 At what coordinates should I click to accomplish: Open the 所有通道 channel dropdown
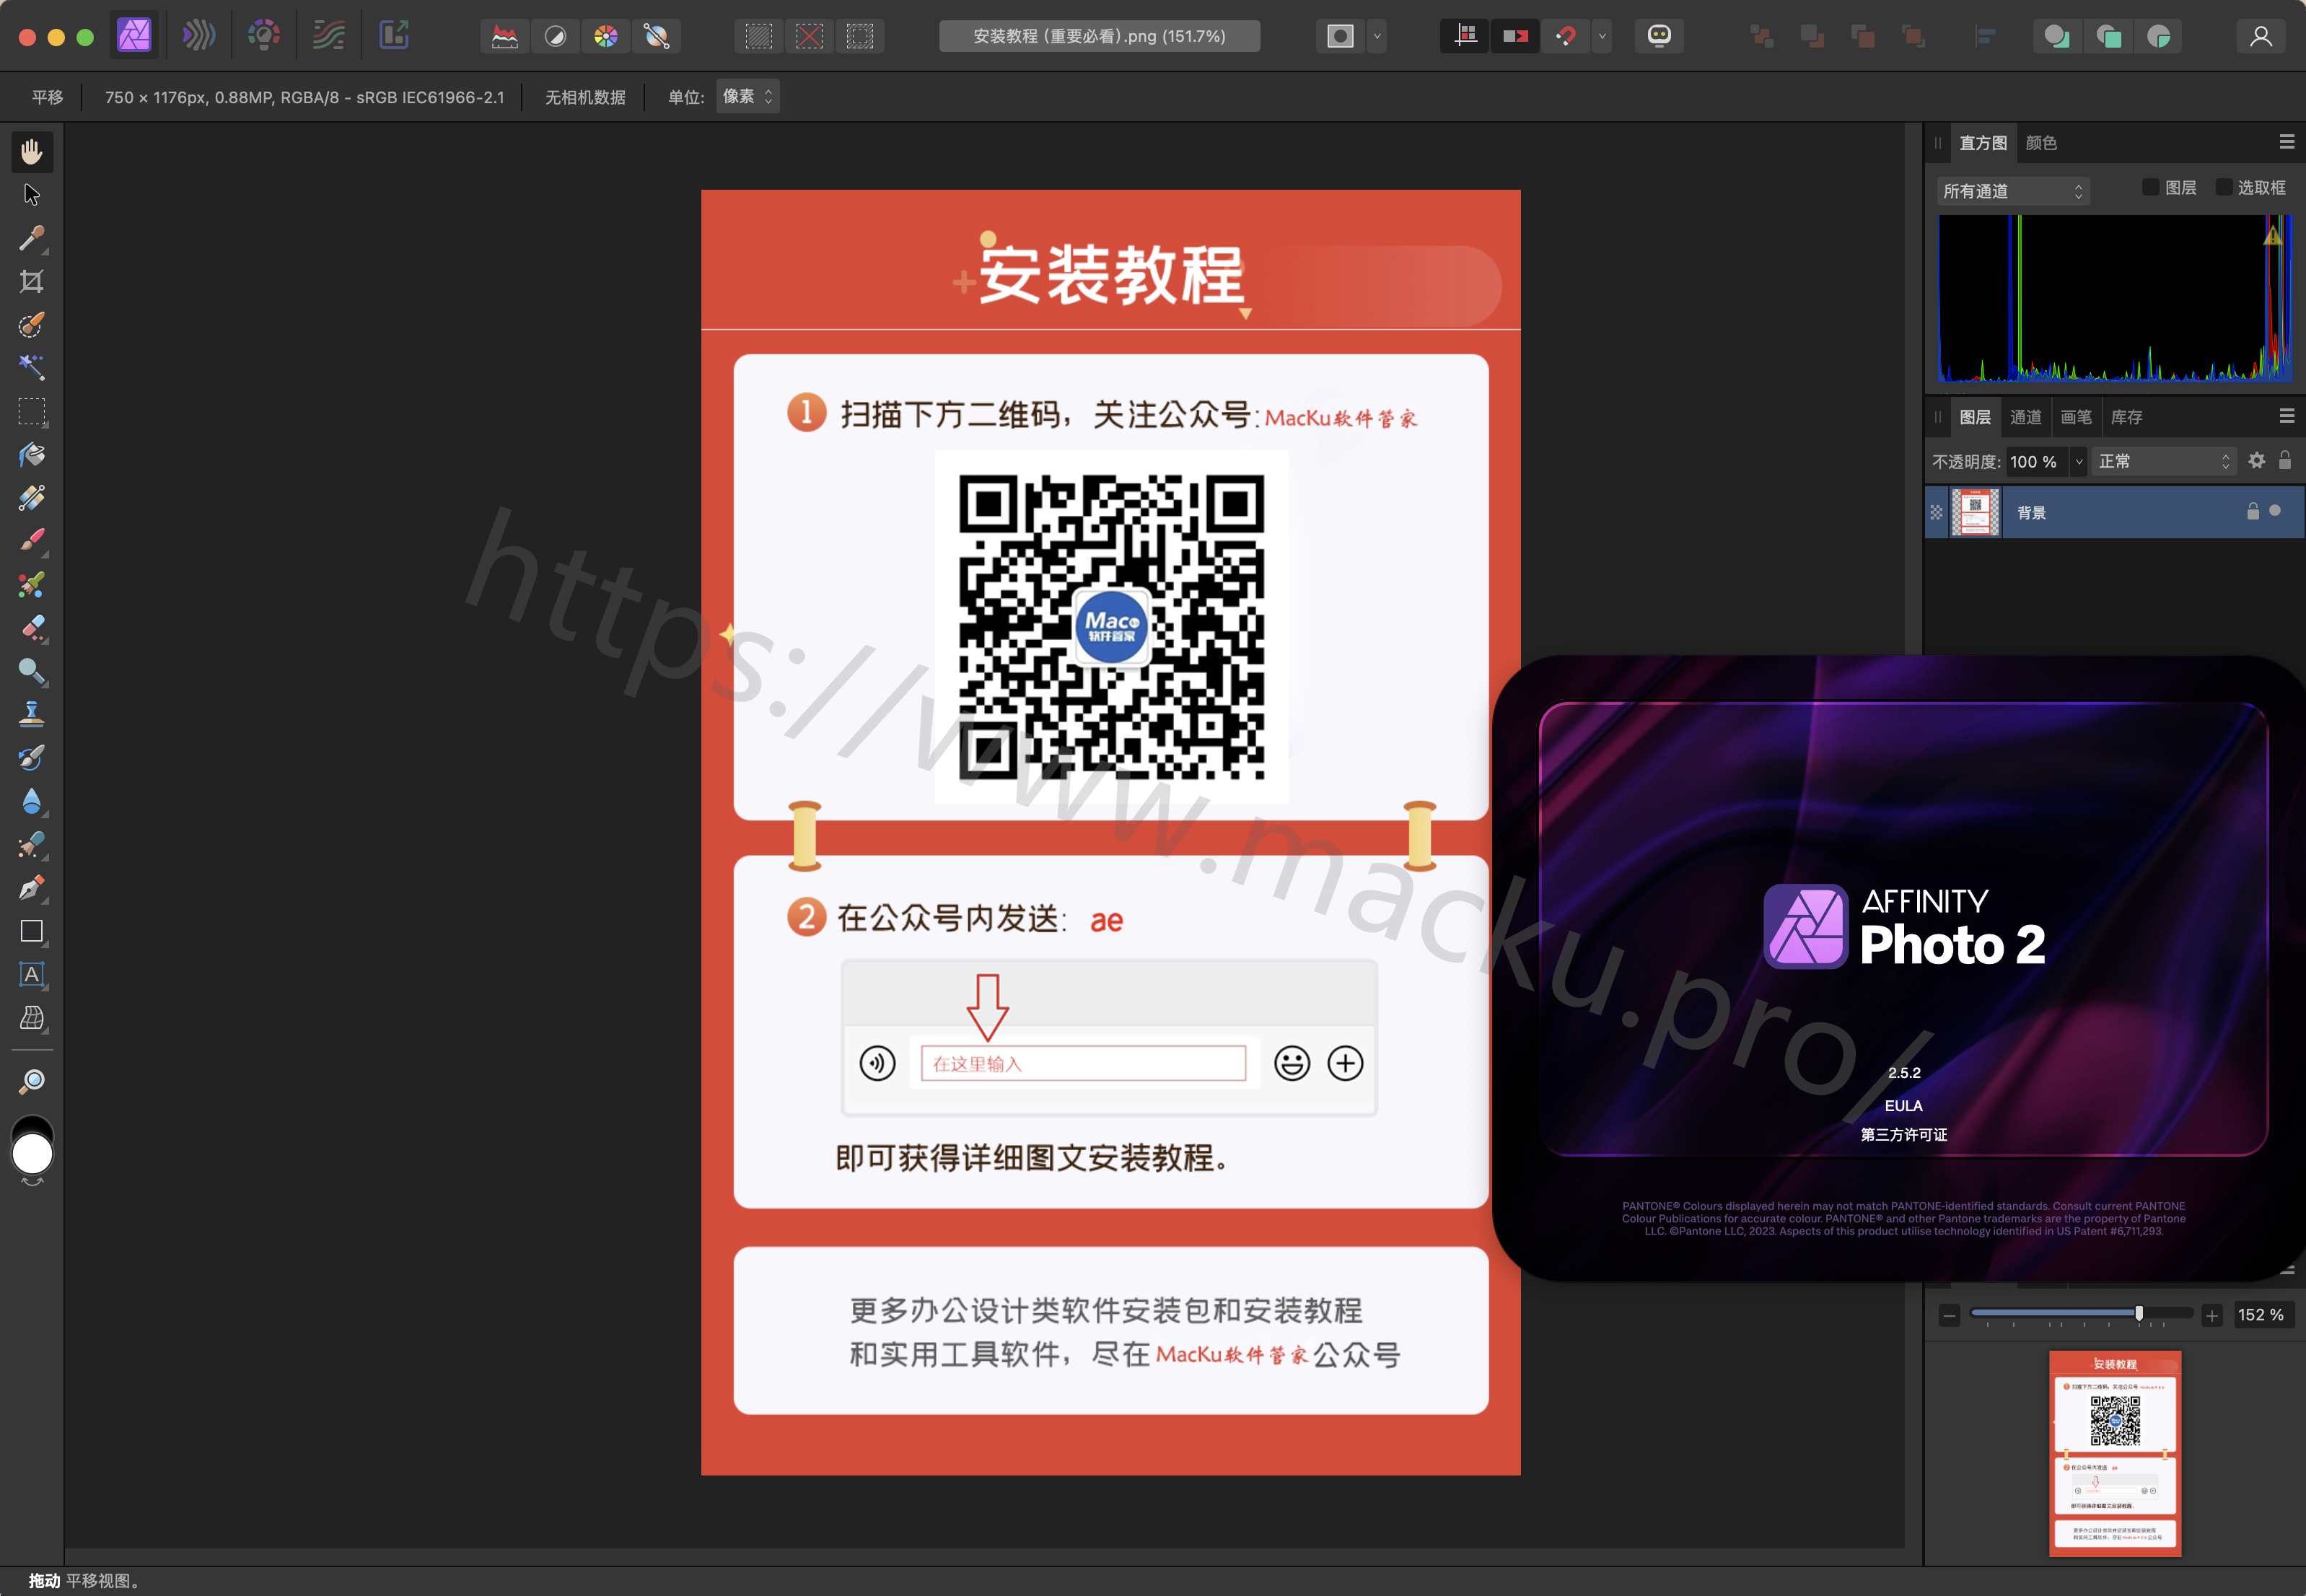(x=2013, y=191)
